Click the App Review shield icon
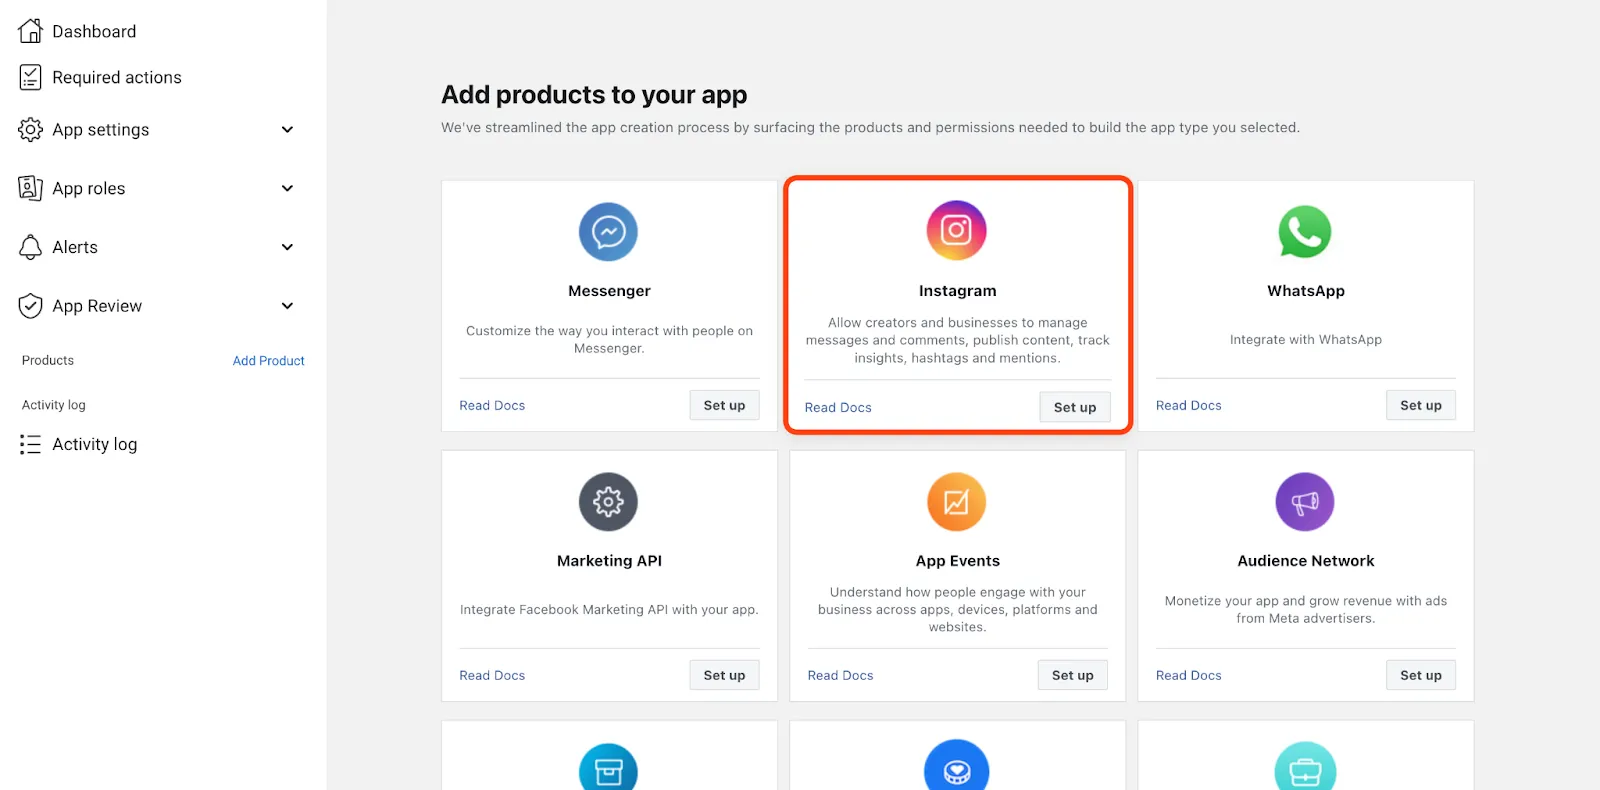The image size is (1600, 790). (x=31, y=306)
